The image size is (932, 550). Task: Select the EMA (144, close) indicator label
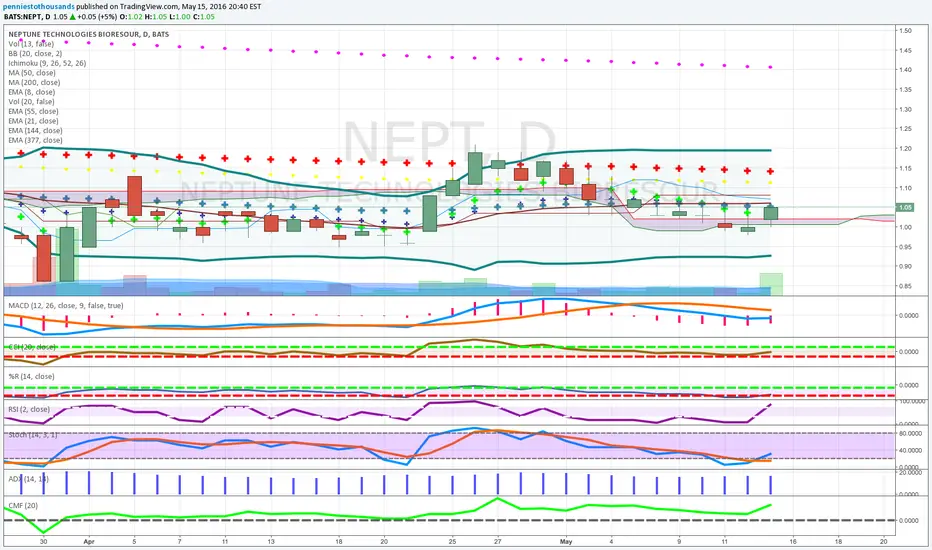click(35, 130)
